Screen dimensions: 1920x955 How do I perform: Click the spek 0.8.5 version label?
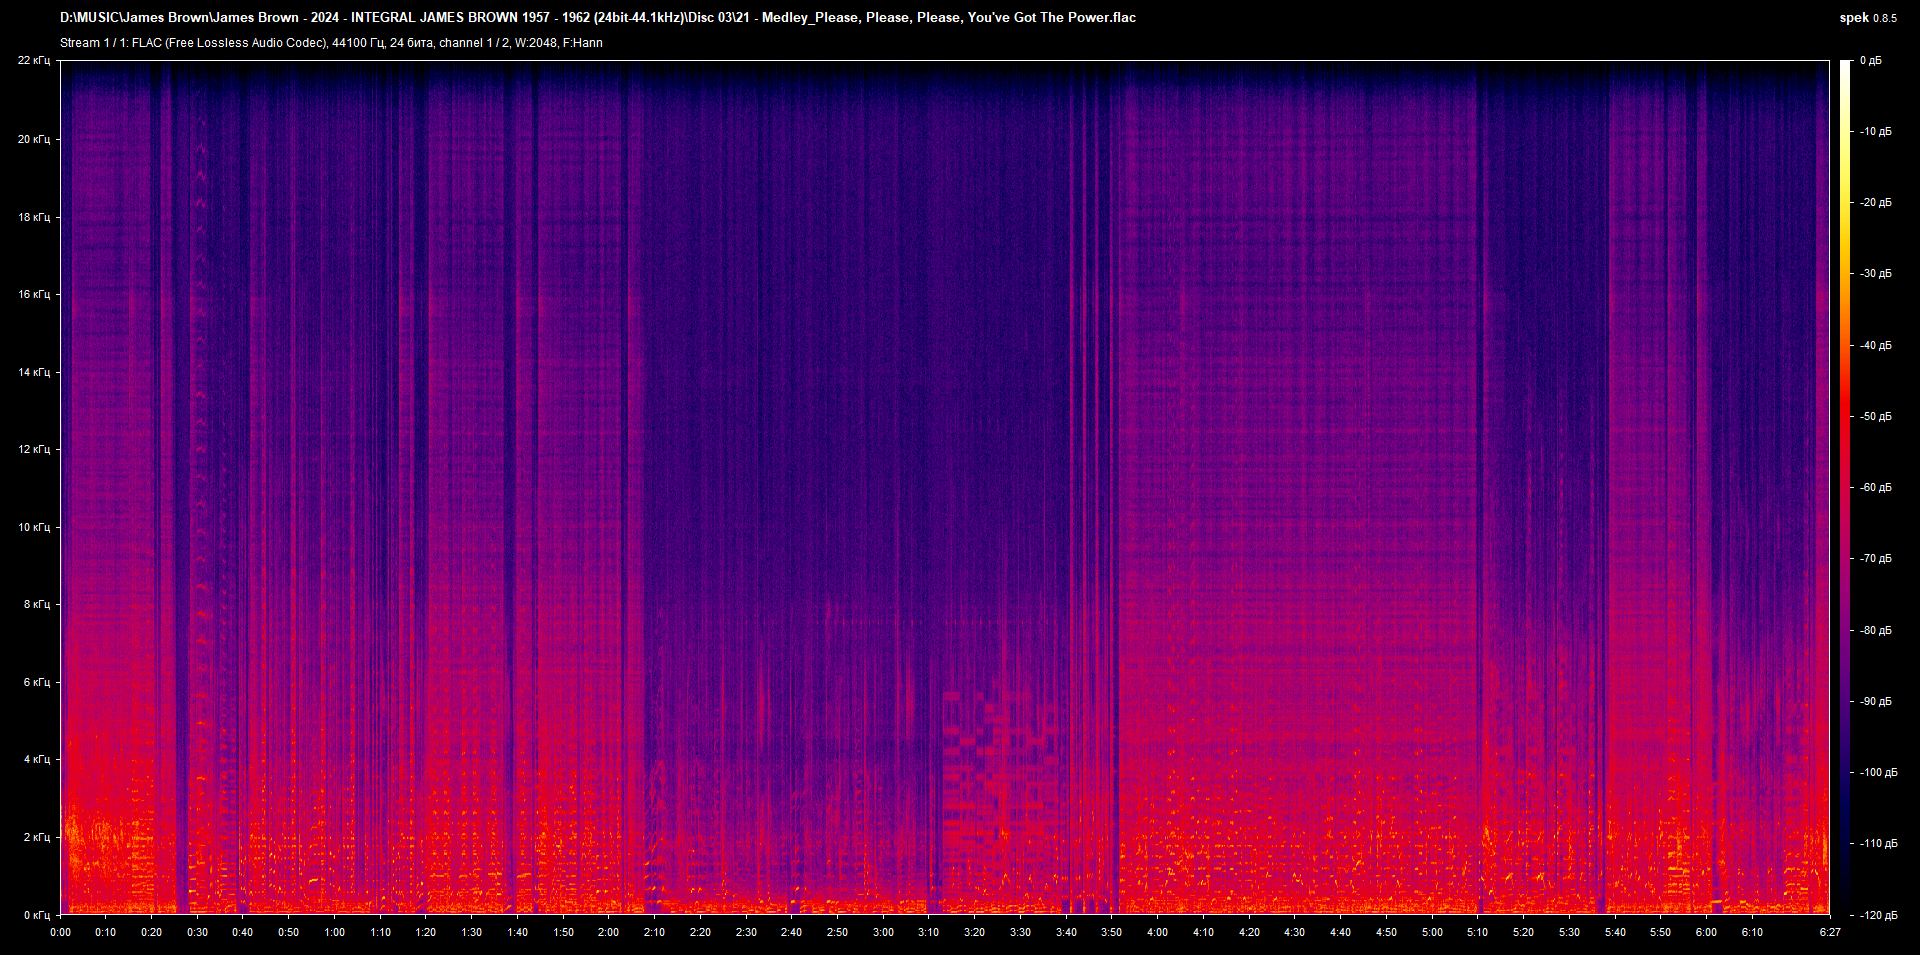(x=1868, y=18)
